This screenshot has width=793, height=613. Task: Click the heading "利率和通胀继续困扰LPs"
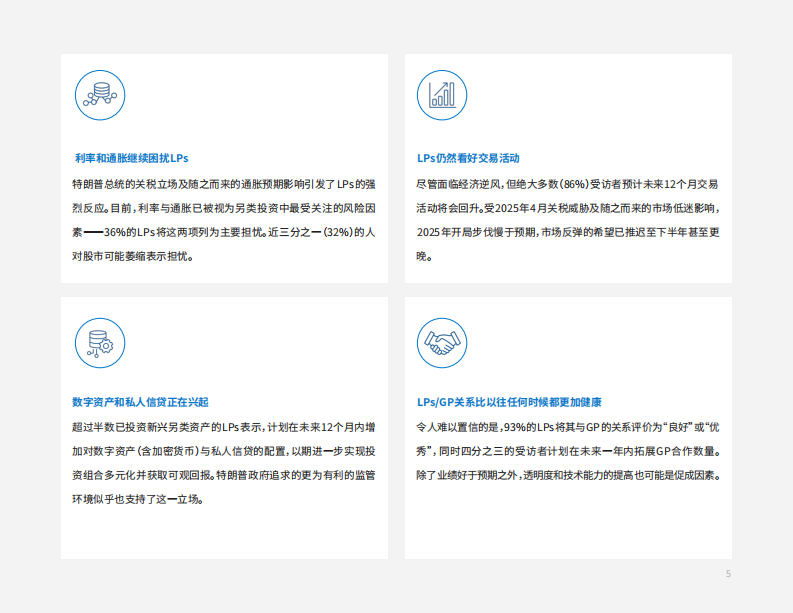point(131,158)
